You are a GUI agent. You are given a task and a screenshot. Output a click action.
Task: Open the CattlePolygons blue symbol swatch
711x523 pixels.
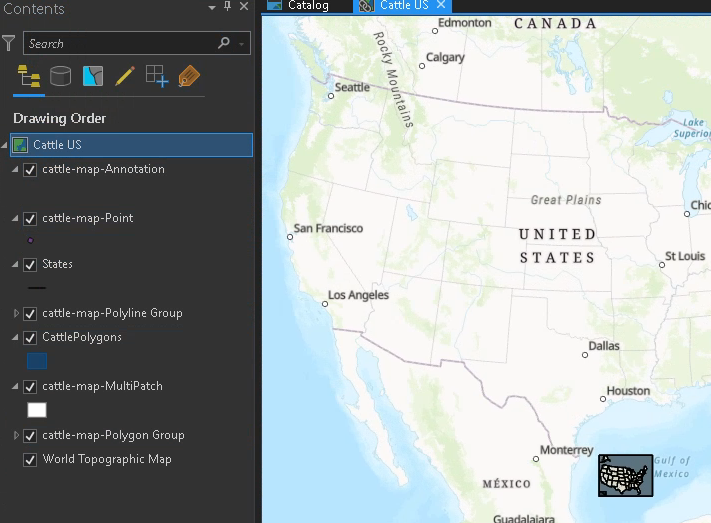pyautogui.click(x=37, y=361)
